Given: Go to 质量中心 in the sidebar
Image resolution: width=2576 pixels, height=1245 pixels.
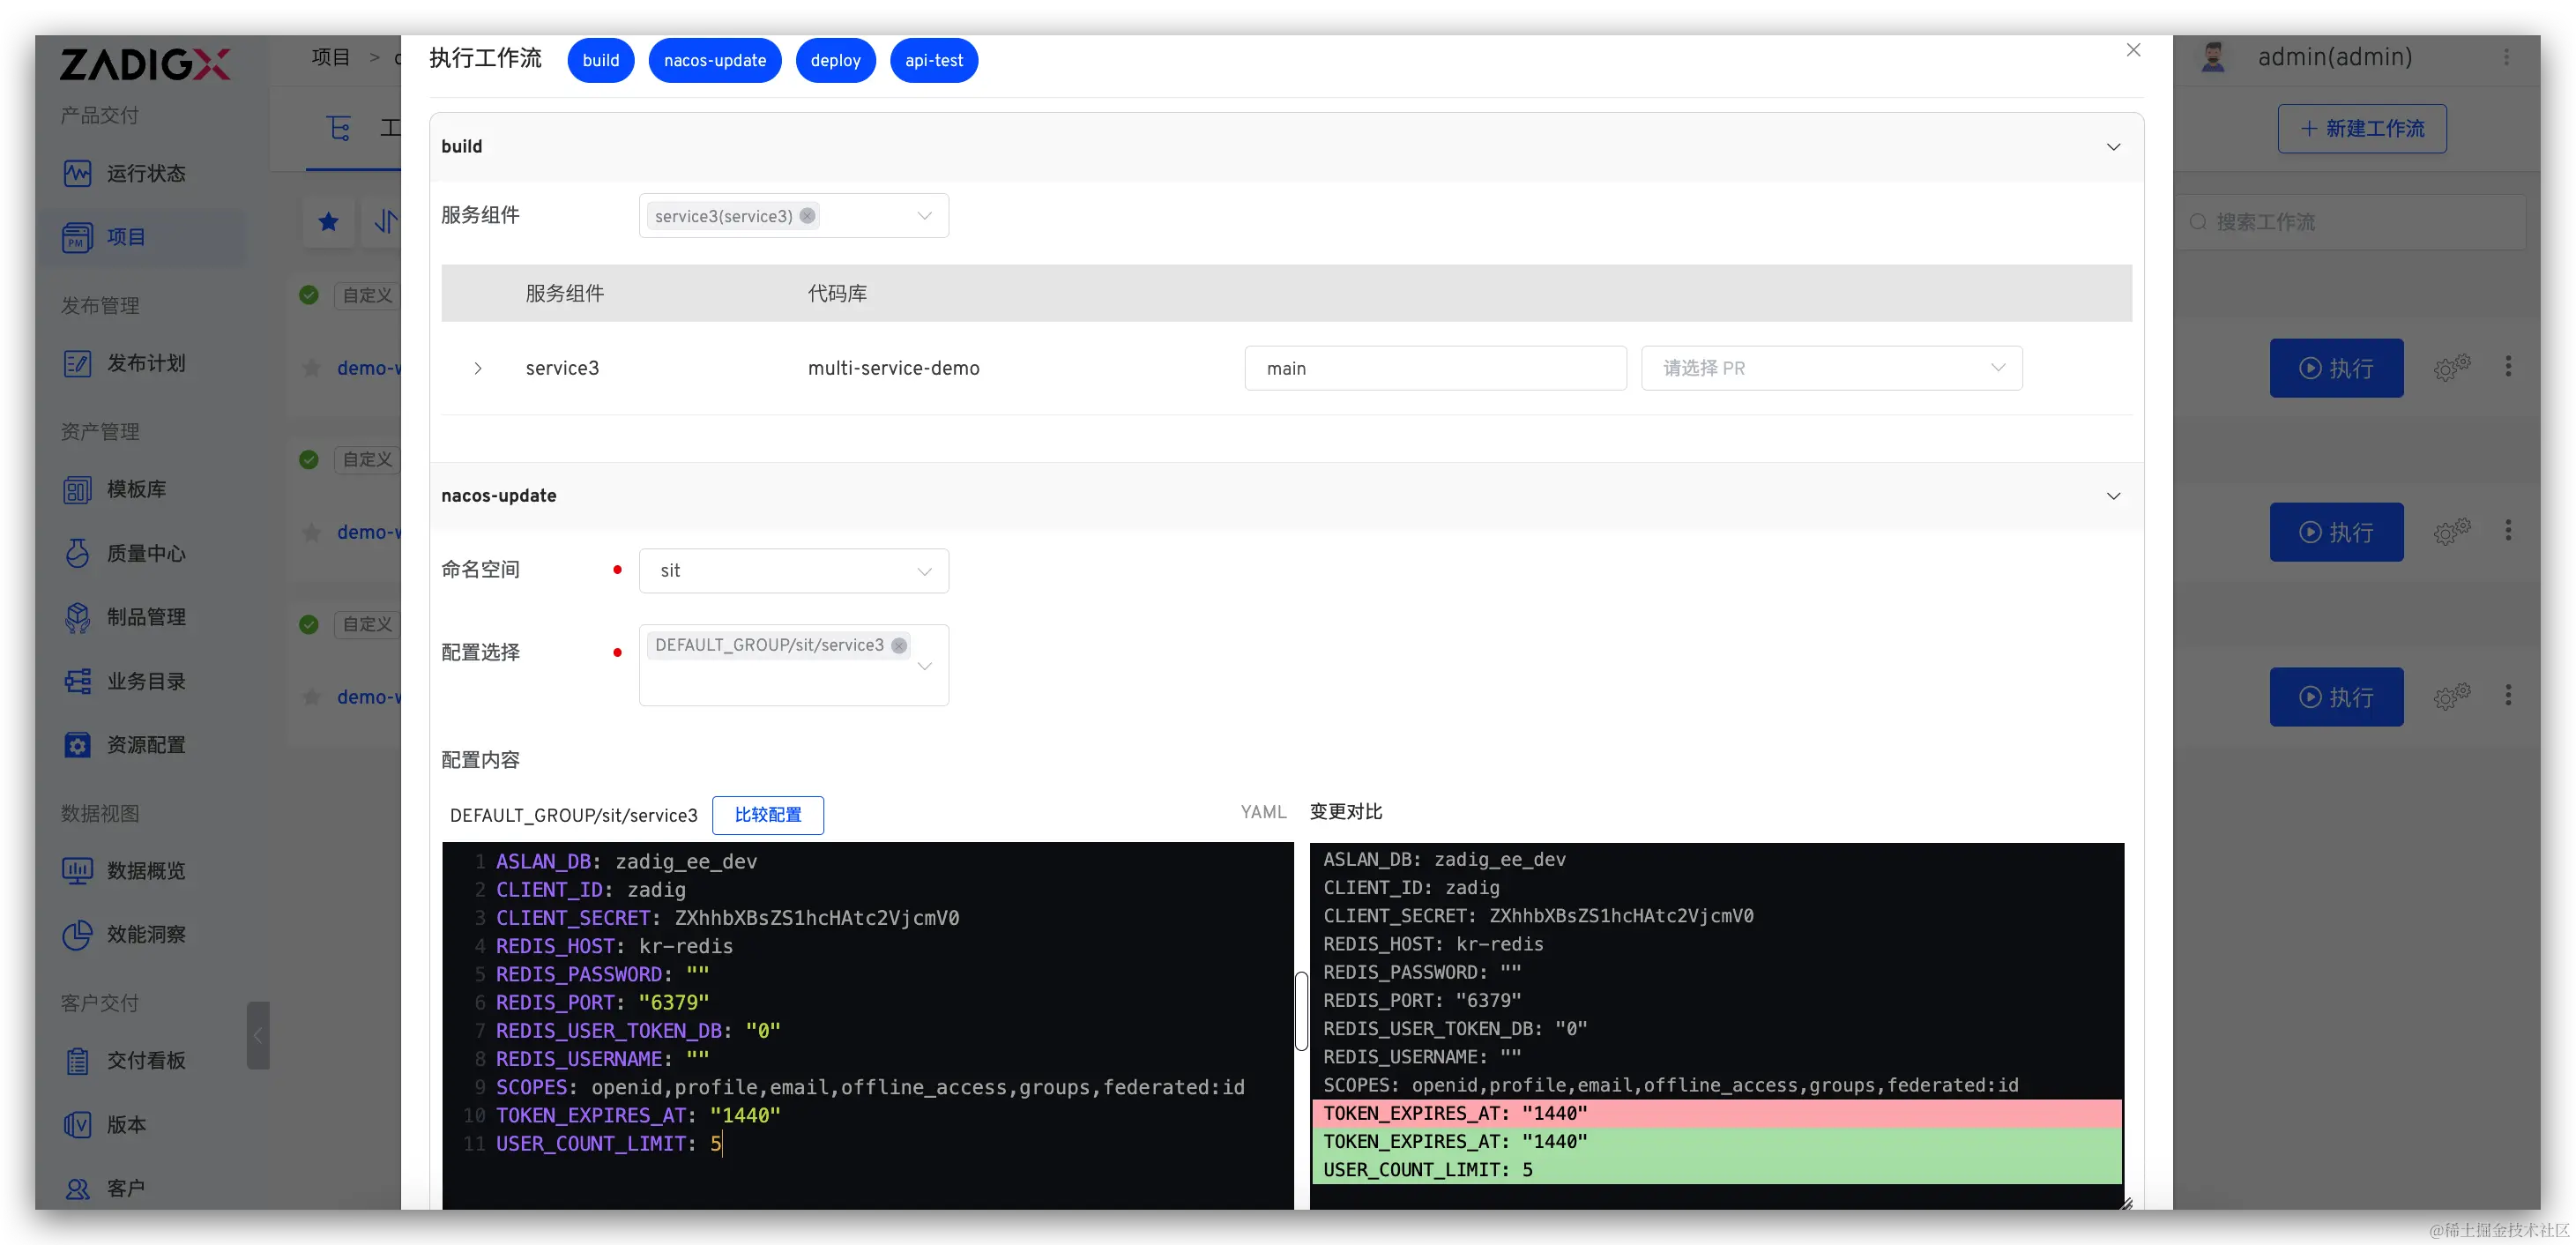Looking at the screenshot, I should pos(145,554).
